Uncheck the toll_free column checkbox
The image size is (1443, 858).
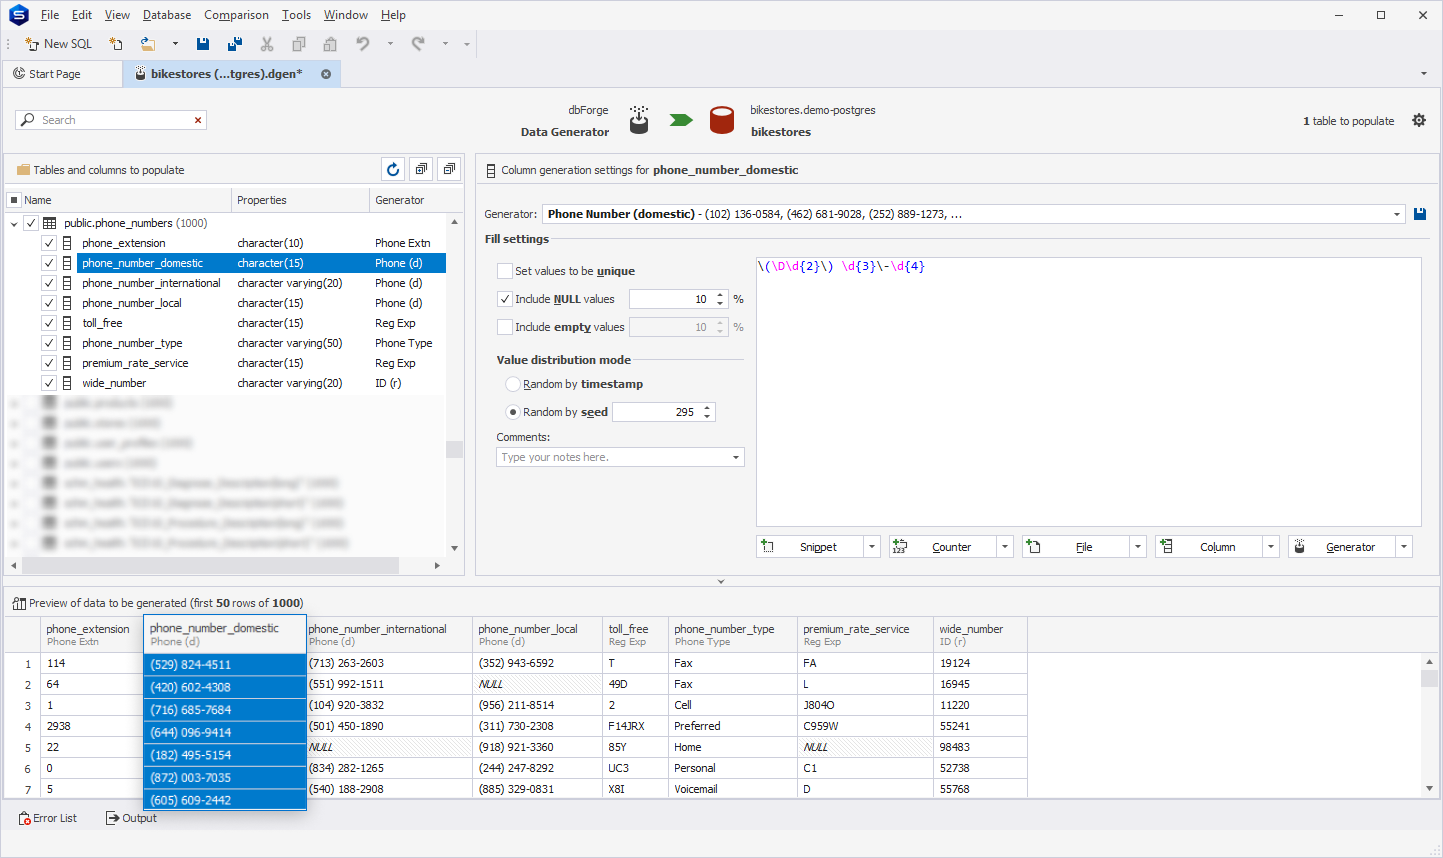tap(48, 323)
